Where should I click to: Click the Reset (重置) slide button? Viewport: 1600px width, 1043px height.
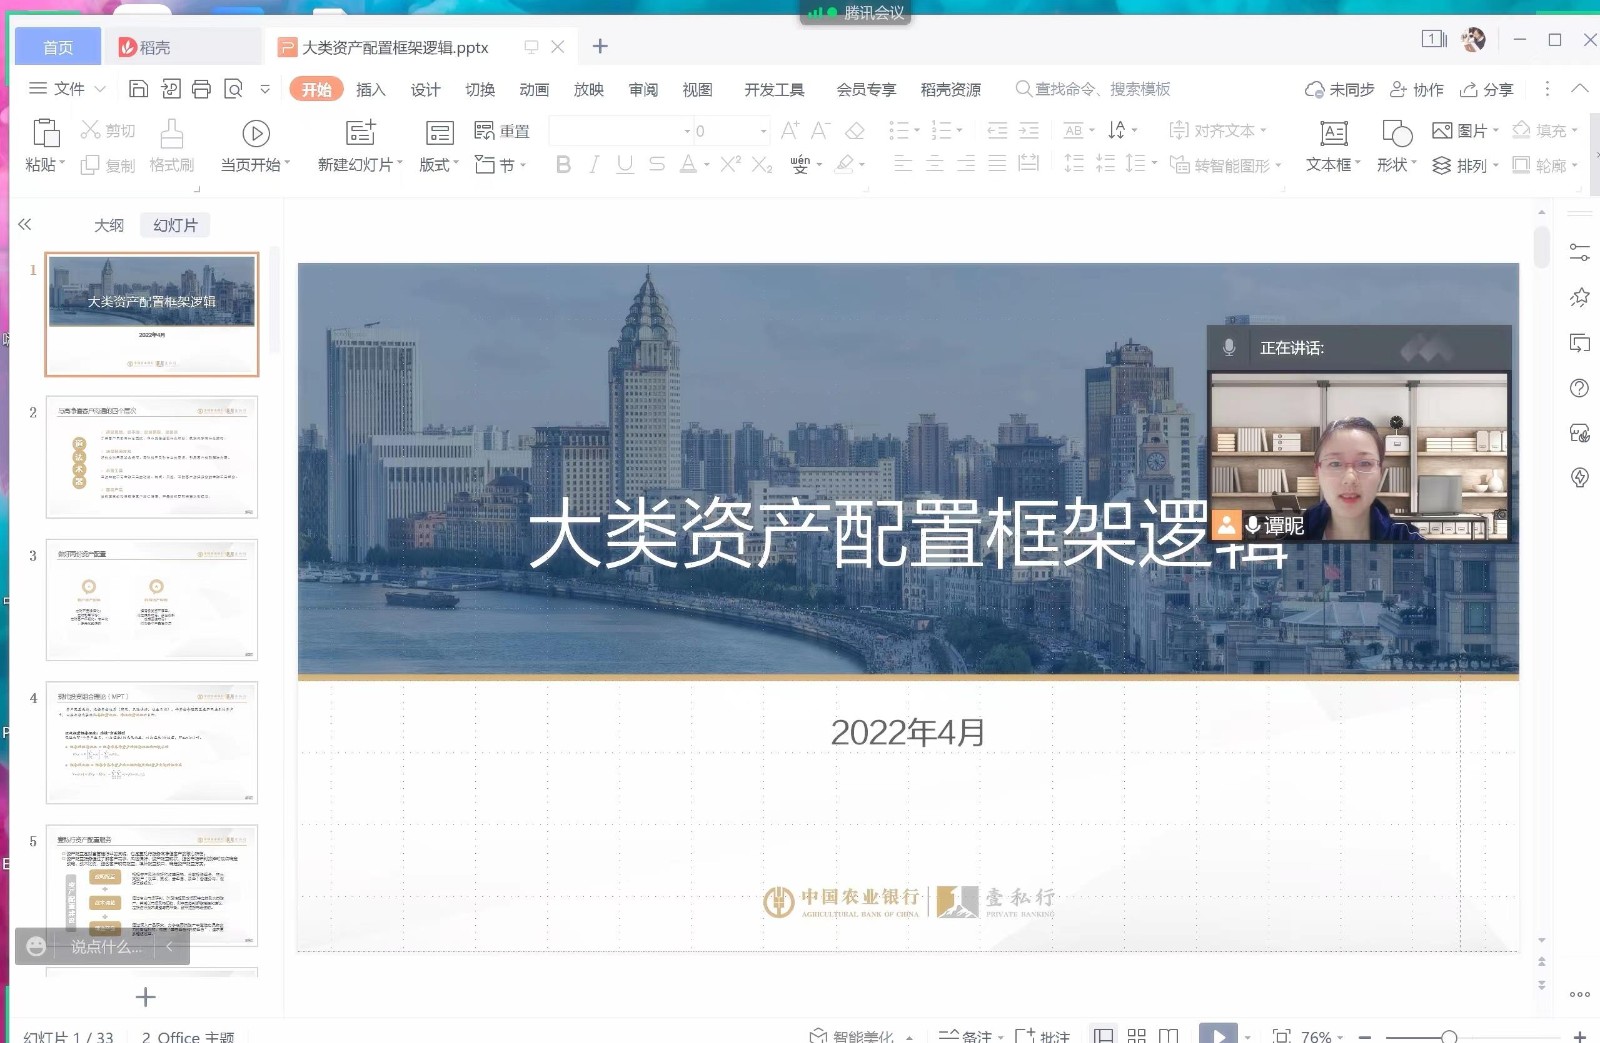click(x=502, y=131)
